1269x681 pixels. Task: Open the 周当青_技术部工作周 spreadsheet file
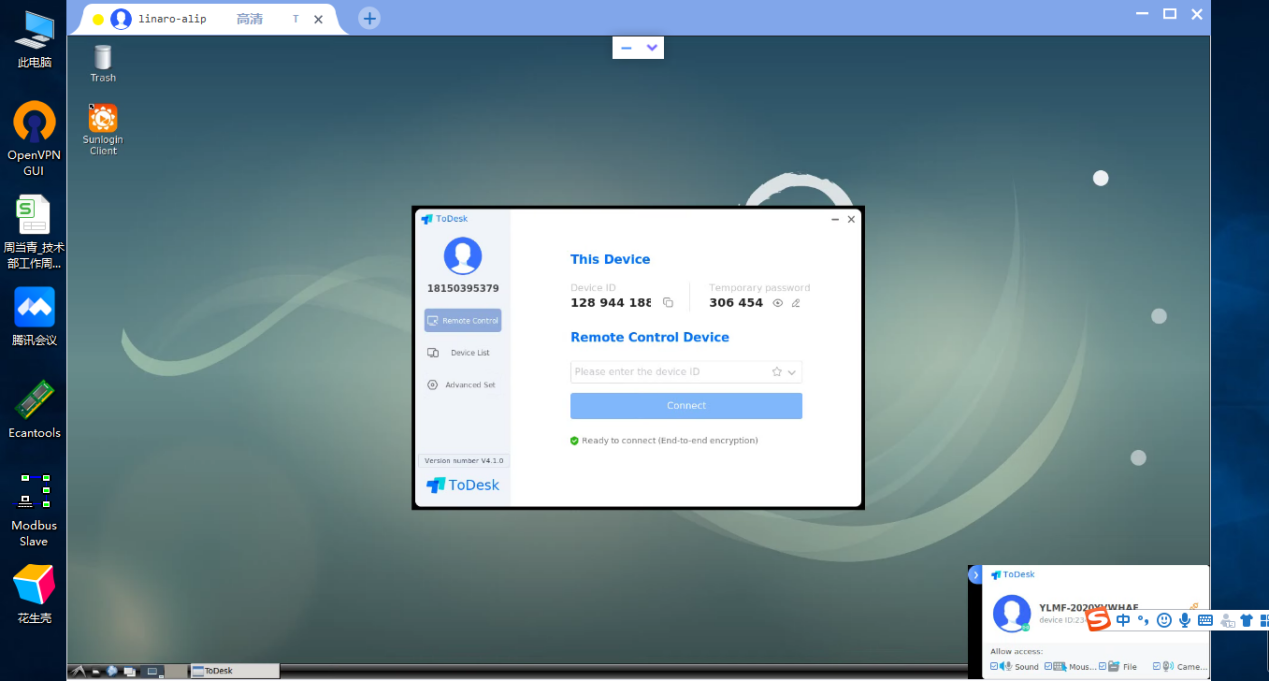point(34,232)
